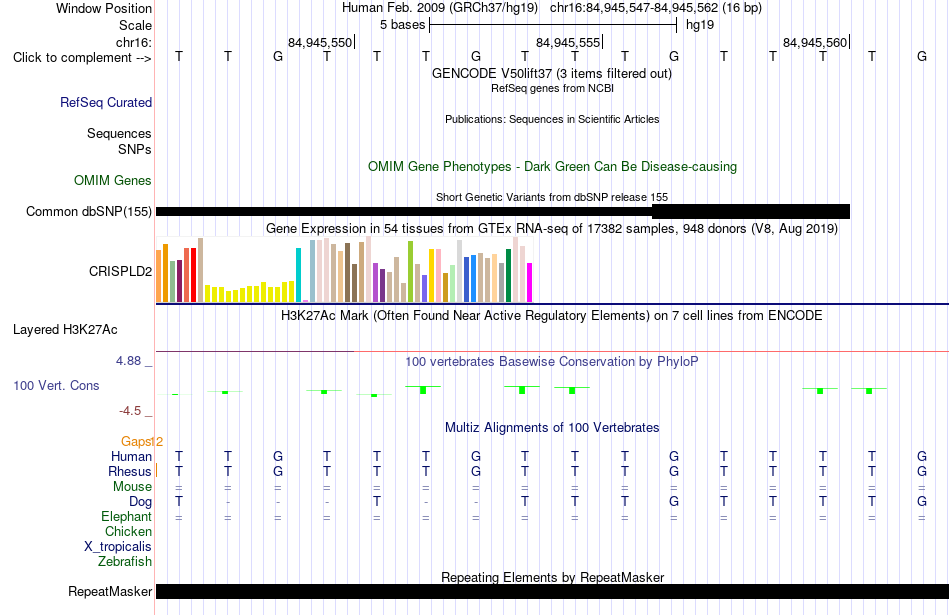Image resolution: width=950 pixels, height=615 pixels.
Task: Click the '5 bases' scale label
Action: 403,25
